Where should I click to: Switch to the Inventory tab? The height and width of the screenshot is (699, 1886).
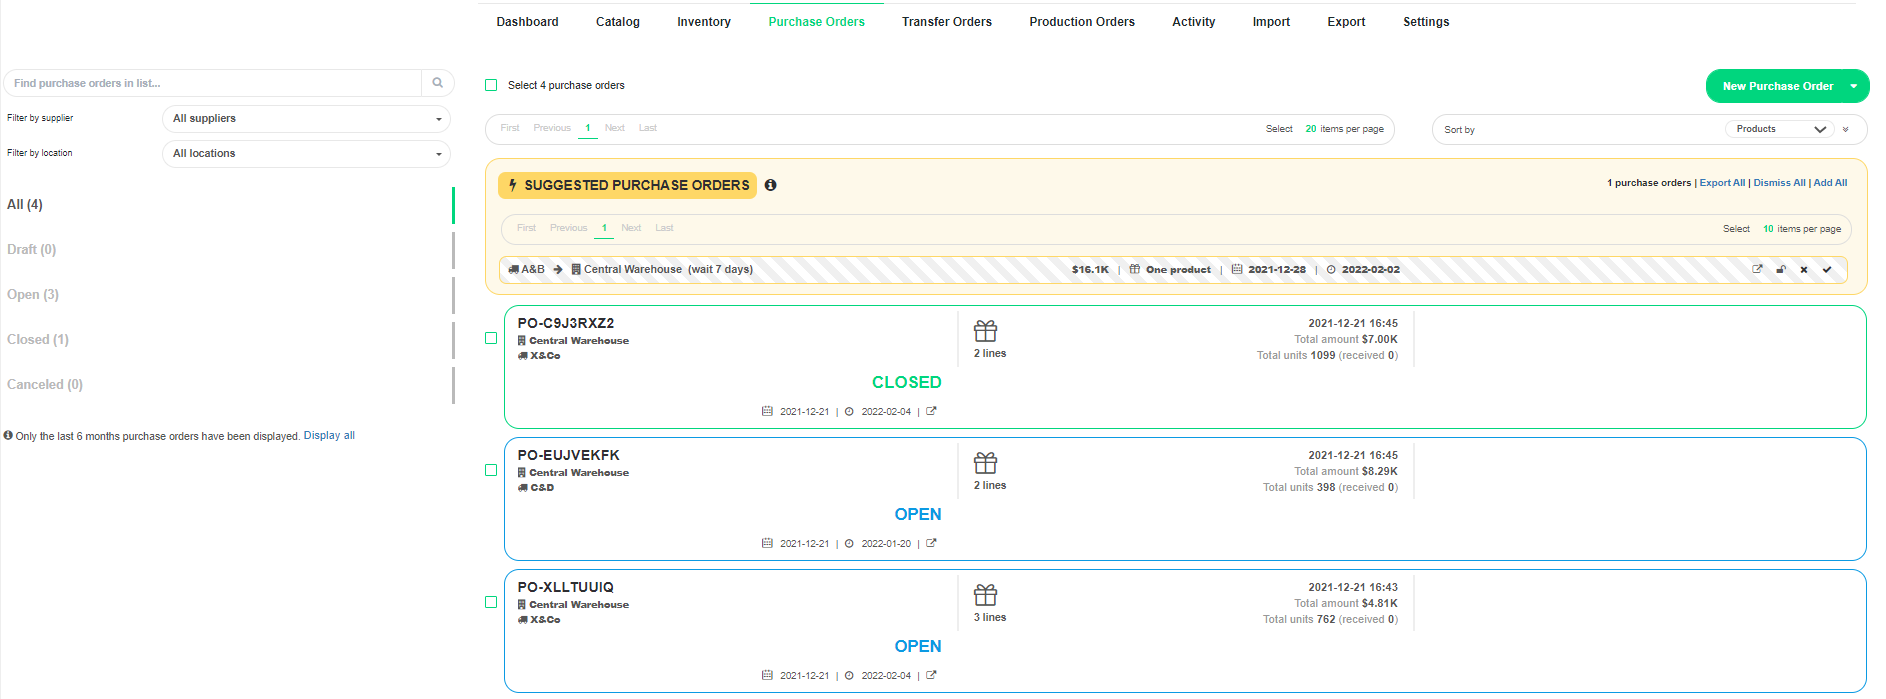[x=703, y=22]
